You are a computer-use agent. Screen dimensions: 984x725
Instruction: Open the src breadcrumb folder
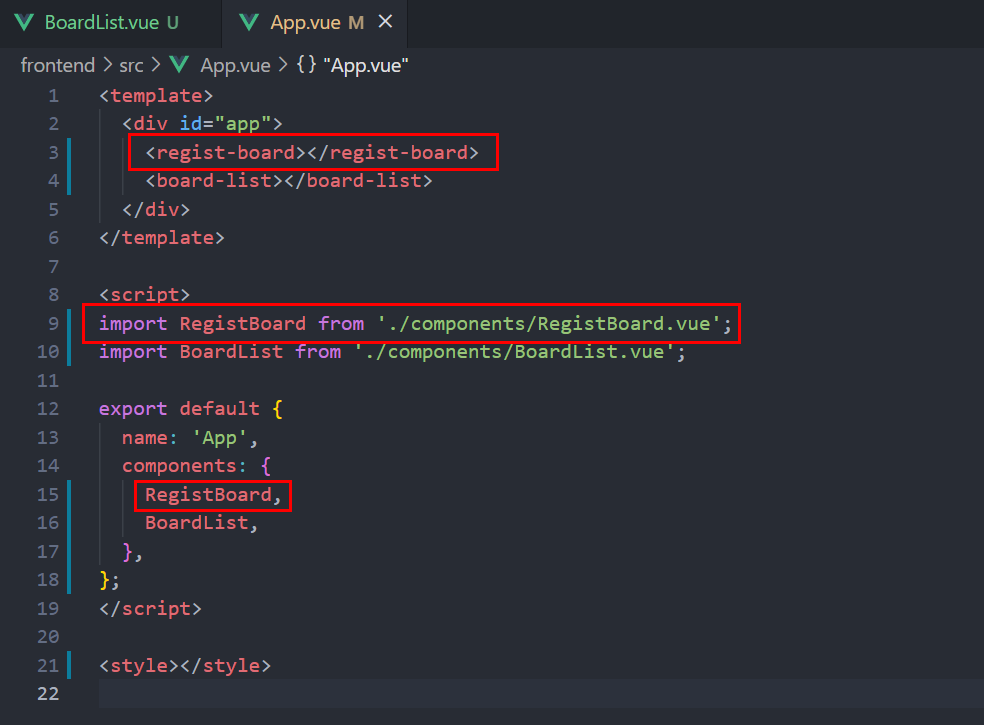[131, 65]
